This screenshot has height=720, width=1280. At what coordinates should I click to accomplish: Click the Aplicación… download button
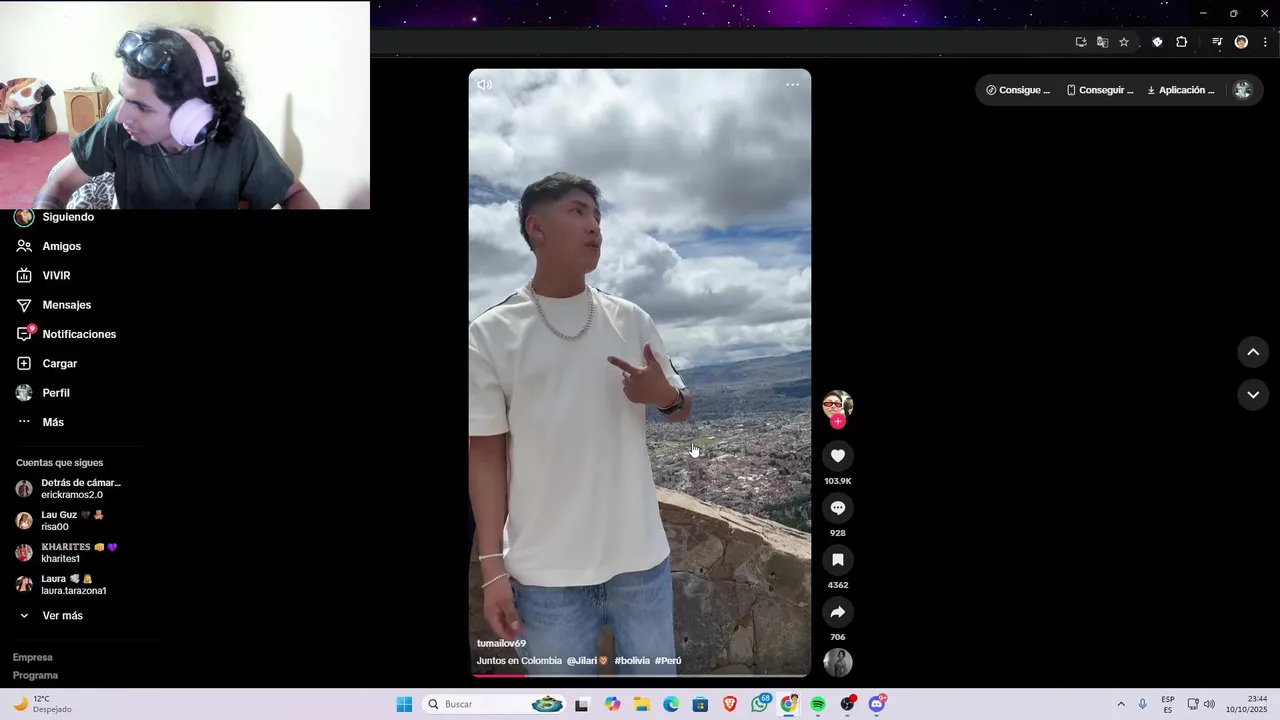[1180, 90]
